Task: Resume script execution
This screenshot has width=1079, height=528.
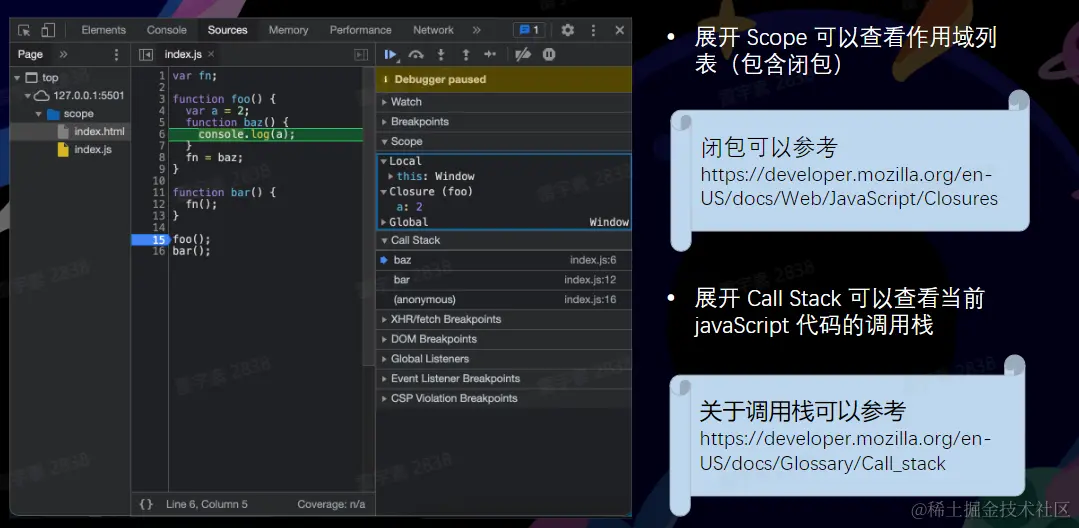Action: coord(391,54)
